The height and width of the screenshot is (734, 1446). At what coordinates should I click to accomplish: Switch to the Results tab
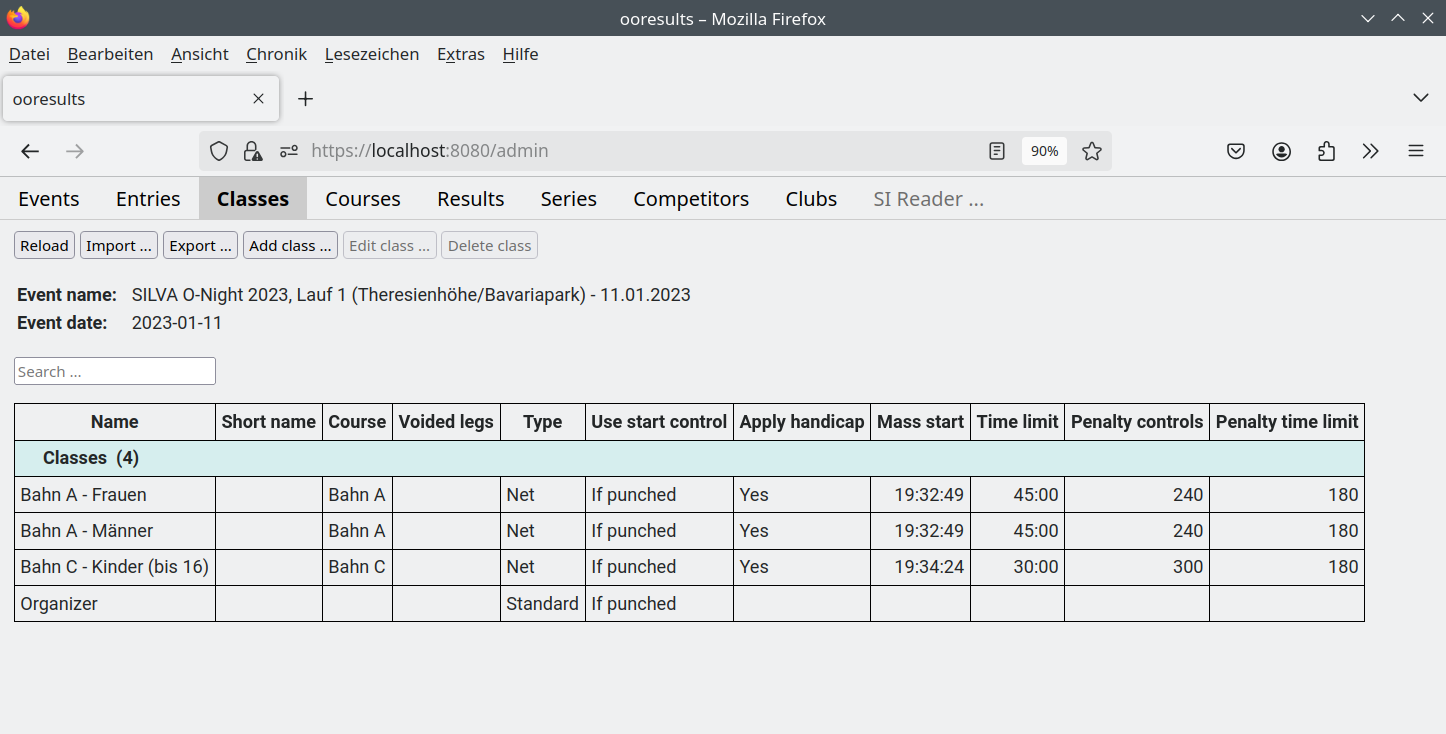(471, 199)
